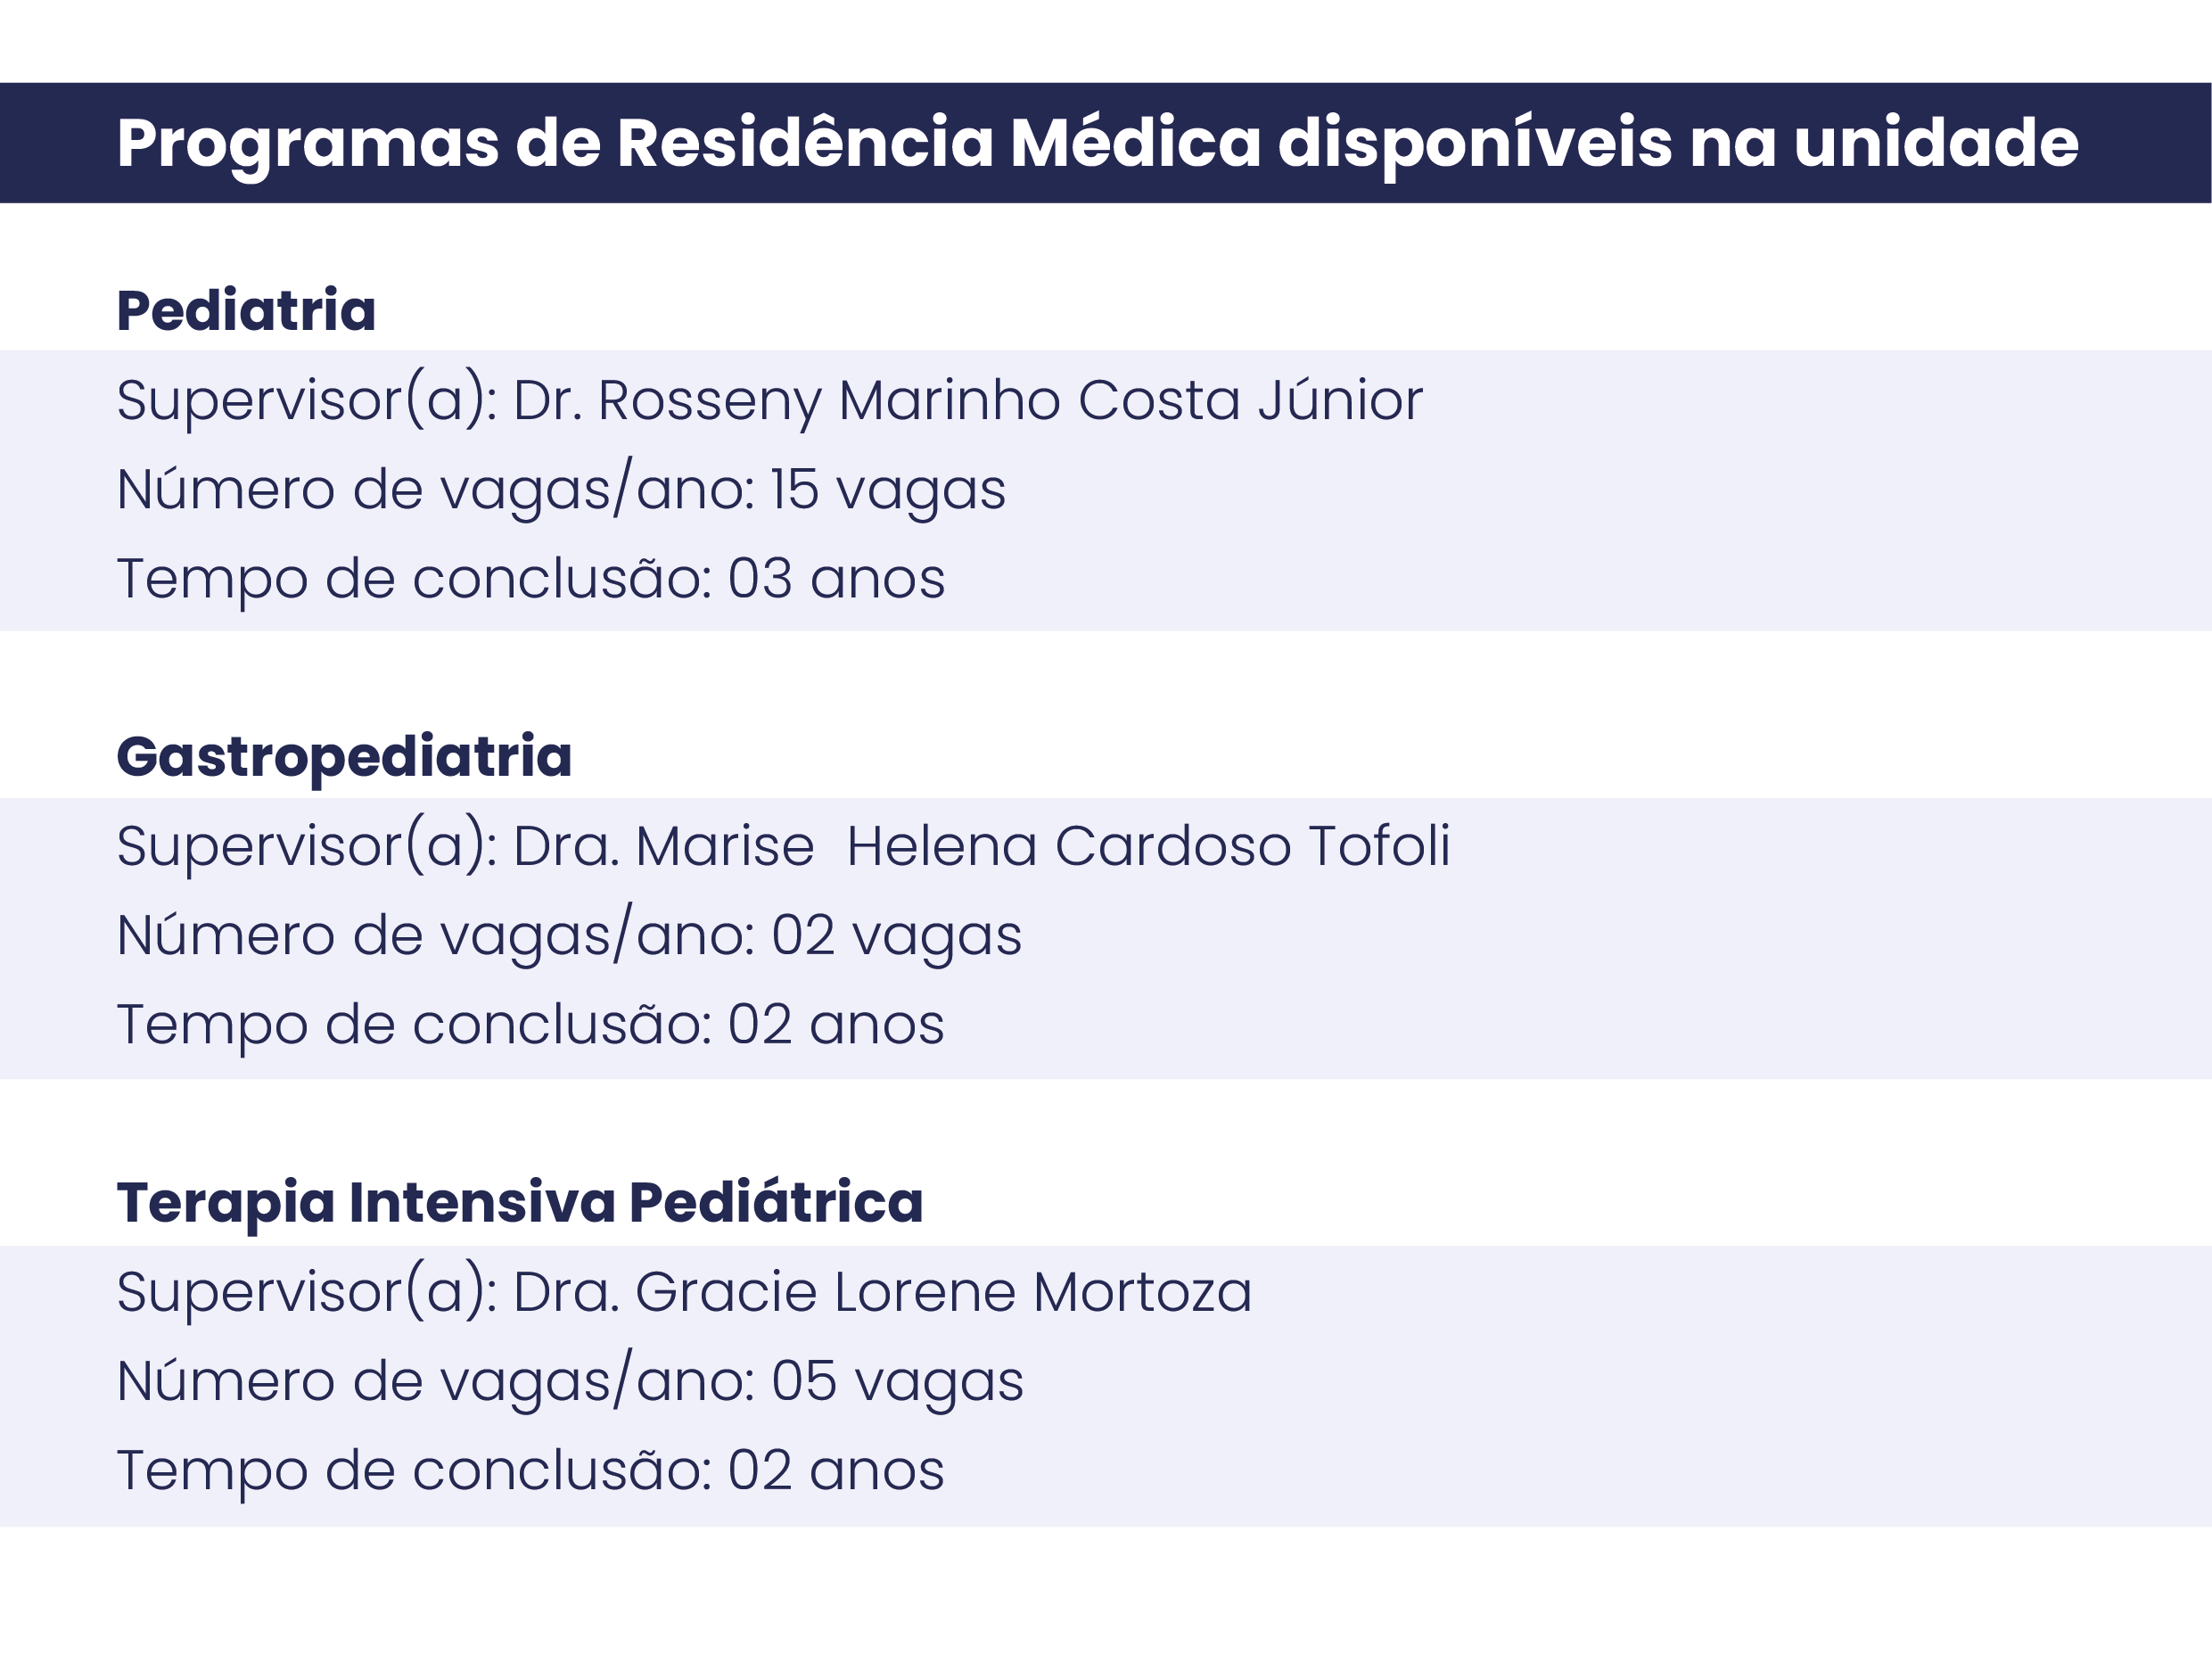2212x1672 pixels.
Task: Select the Gastropediatria section heading
Action: [344, 756]
